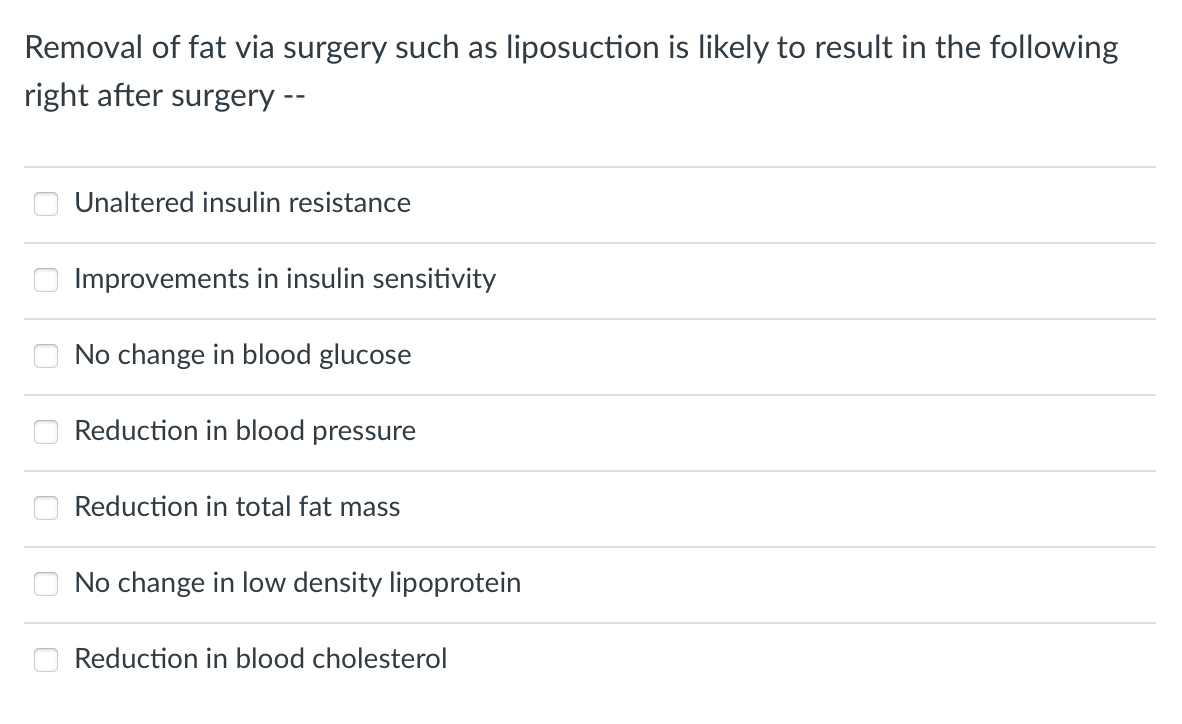
Task: Click the 'Reduction in total fat mass' label text
Action: point(237,507)
